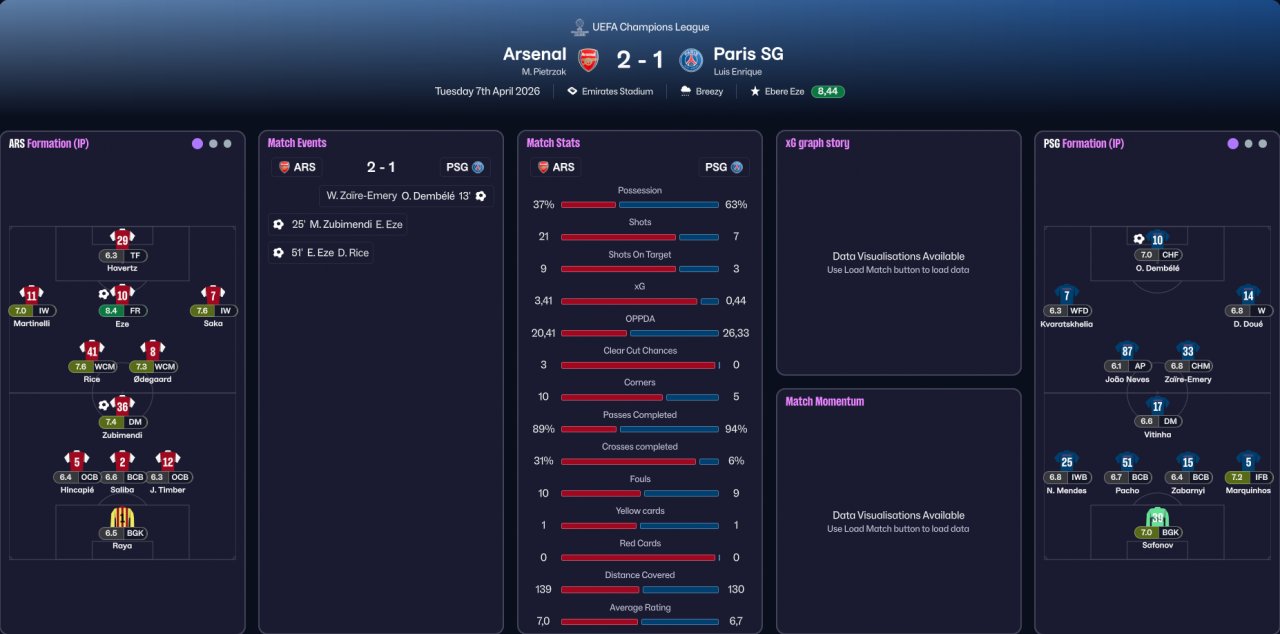Click the goal ball icon beside Dembélé 13'
The width and height of the screenshot is (1280, 634).
pyautogui.click(x=481, y=196)
